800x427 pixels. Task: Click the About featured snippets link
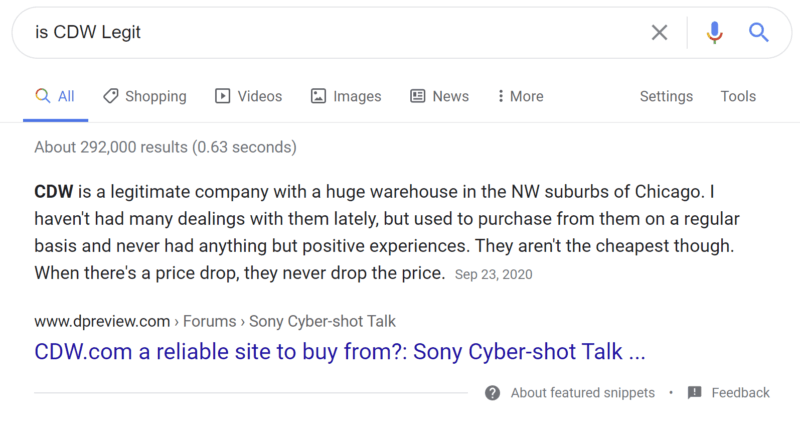click(x=582, y=393)
